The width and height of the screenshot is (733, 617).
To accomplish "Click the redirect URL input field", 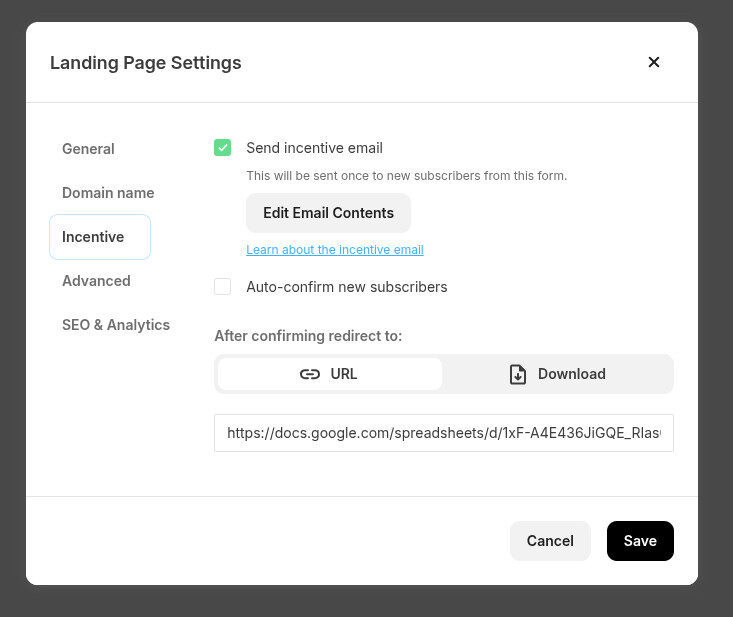I will coord(444,433).
